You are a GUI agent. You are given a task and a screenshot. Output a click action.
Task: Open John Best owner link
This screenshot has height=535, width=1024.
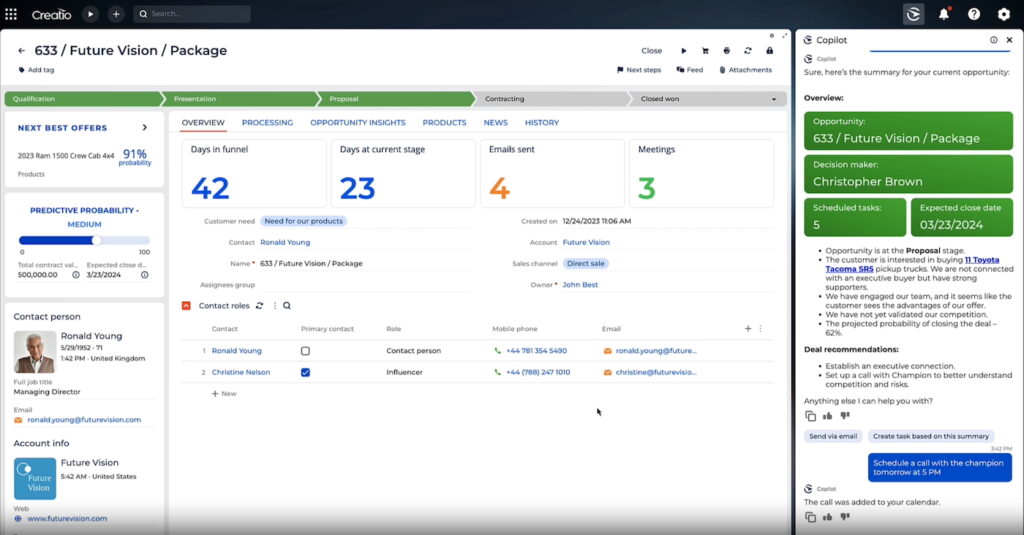[x=580, y=285]
